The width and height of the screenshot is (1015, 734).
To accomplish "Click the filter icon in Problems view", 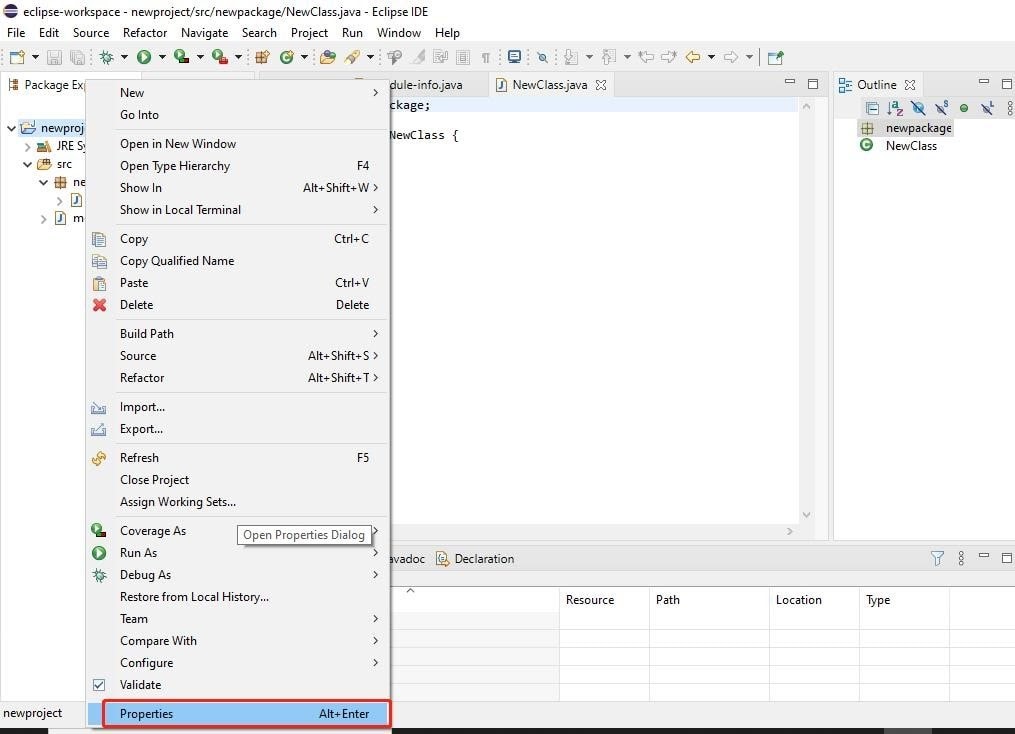I will coord(937,558).
